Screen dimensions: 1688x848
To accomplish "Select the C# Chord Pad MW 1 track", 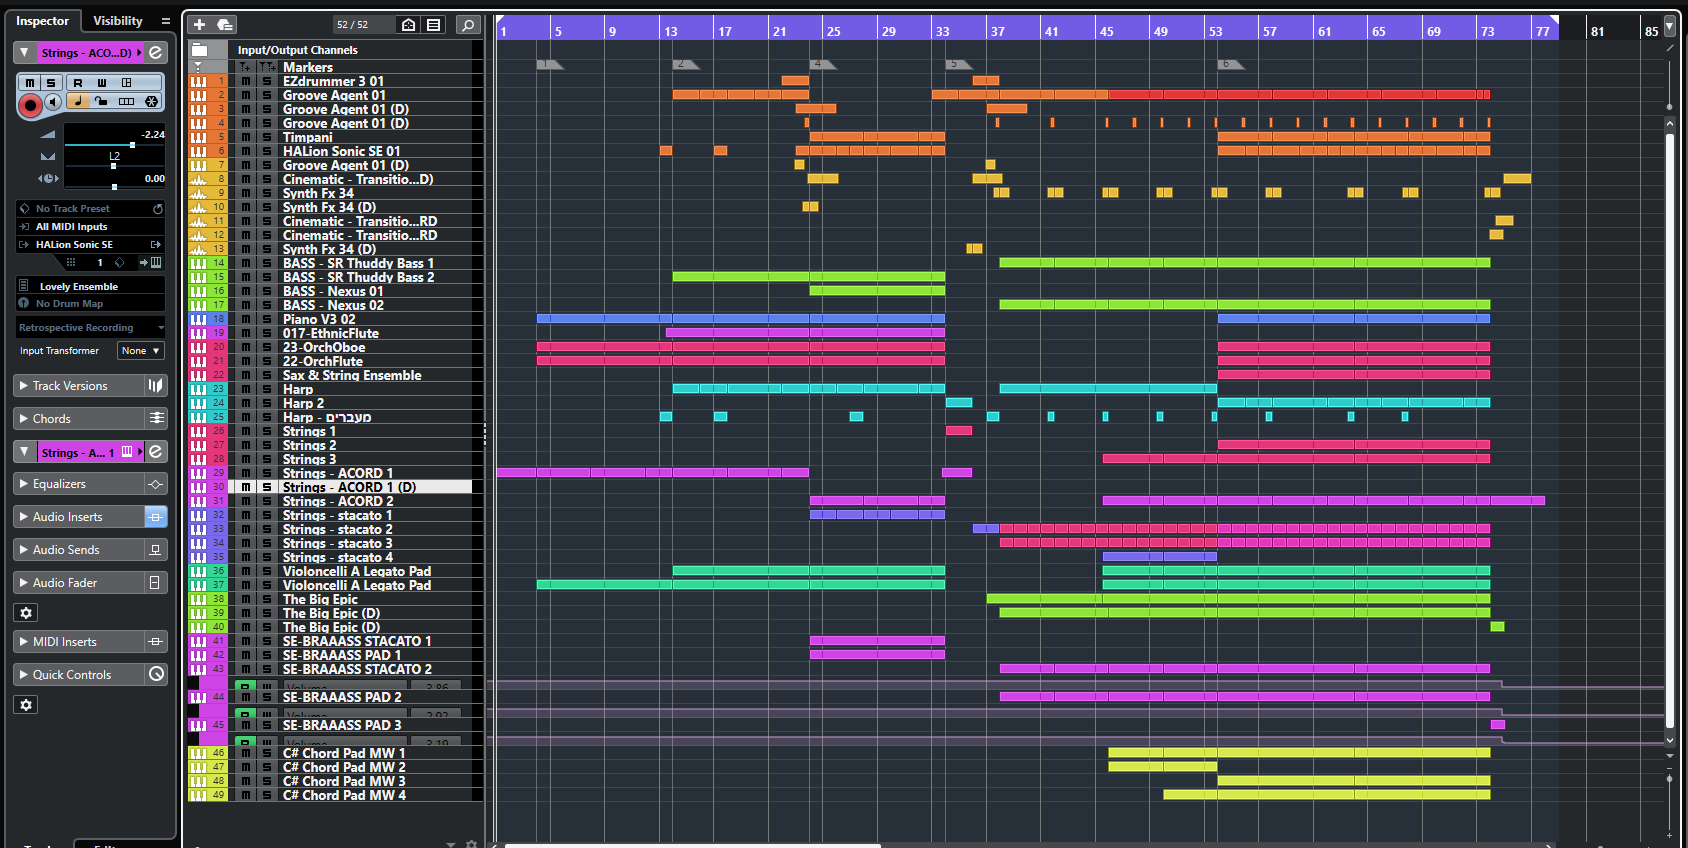I will click(344, 753).
